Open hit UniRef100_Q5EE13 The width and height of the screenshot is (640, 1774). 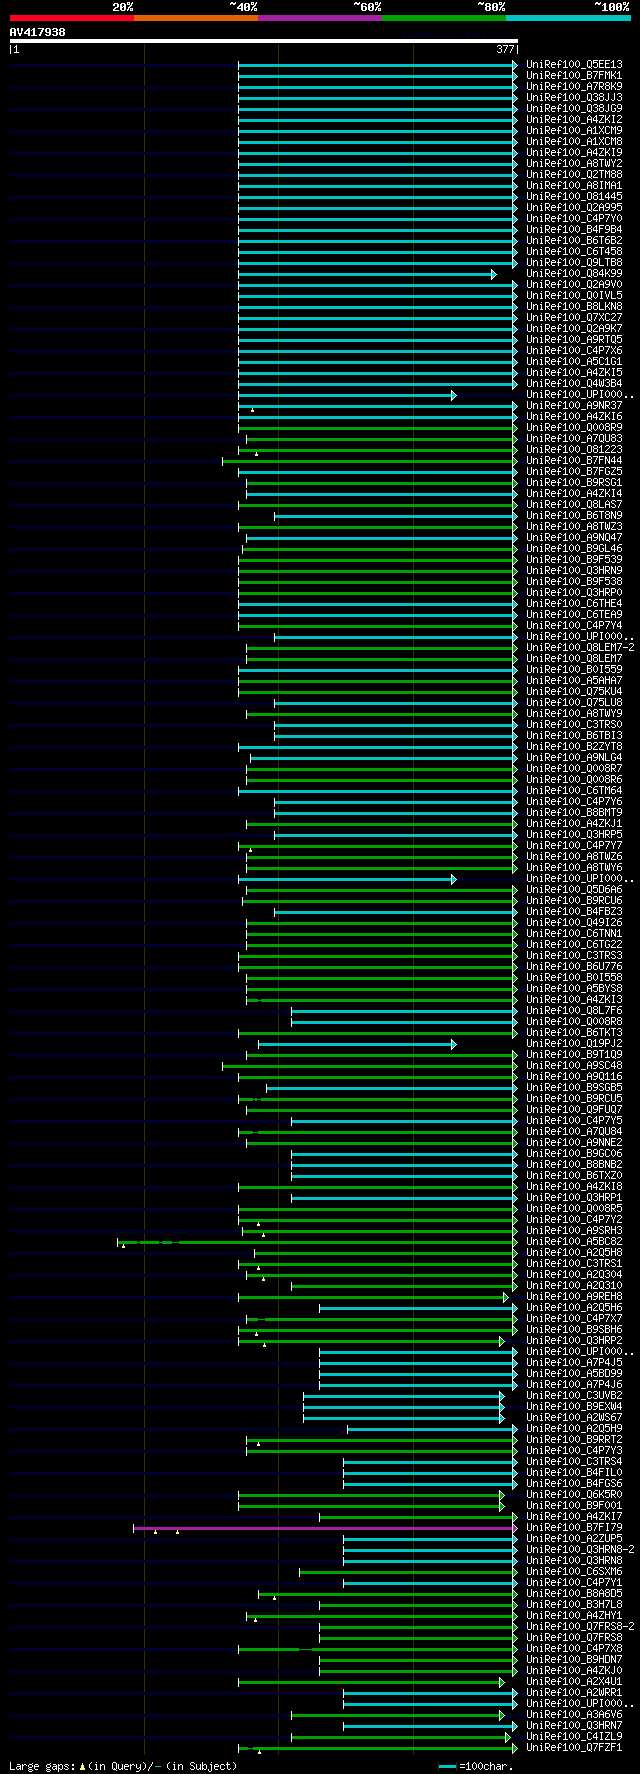click(574, 64)
